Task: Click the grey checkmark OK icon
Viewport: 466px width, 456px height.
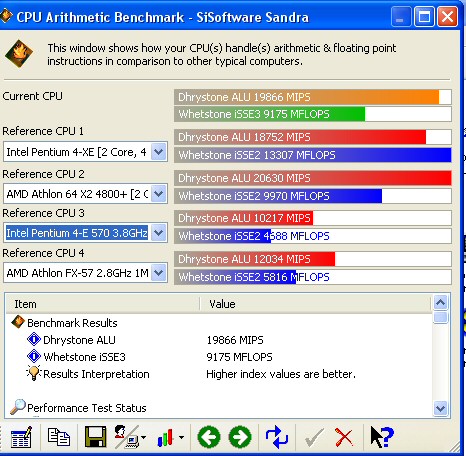Action: coord(314,437)
